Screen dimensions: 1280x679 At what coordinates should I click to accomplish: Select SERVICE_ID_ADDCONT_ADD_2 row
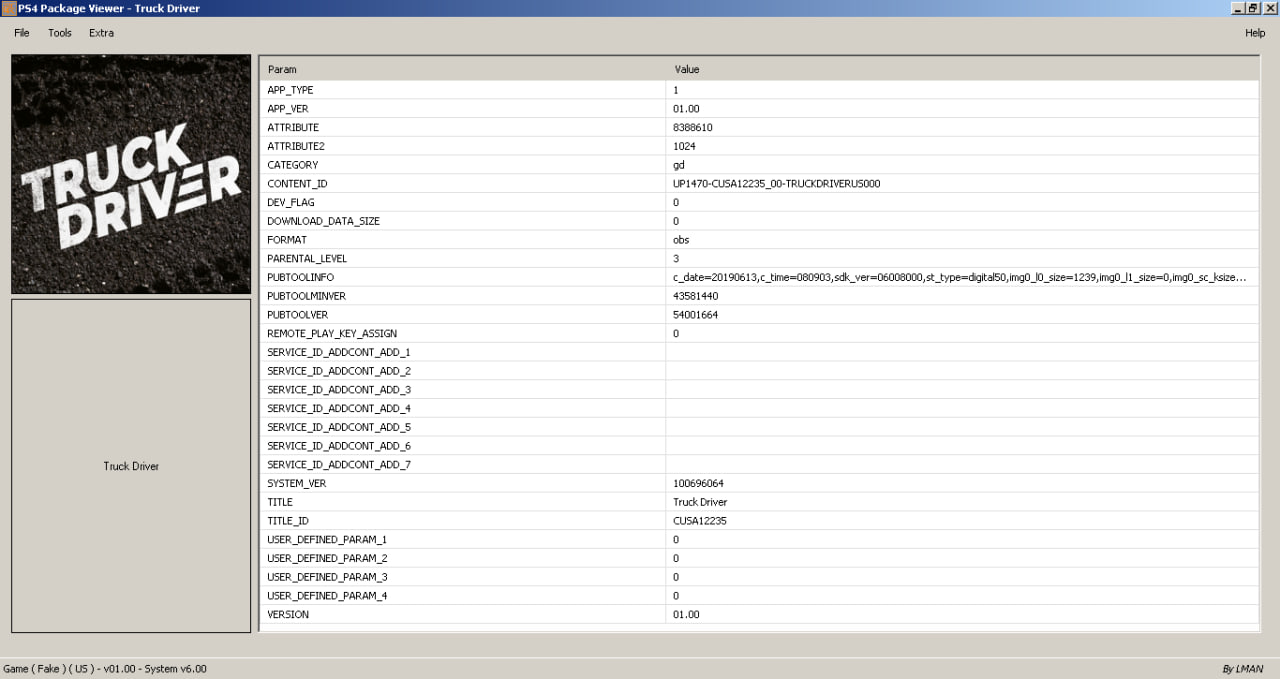pos(760,371)
